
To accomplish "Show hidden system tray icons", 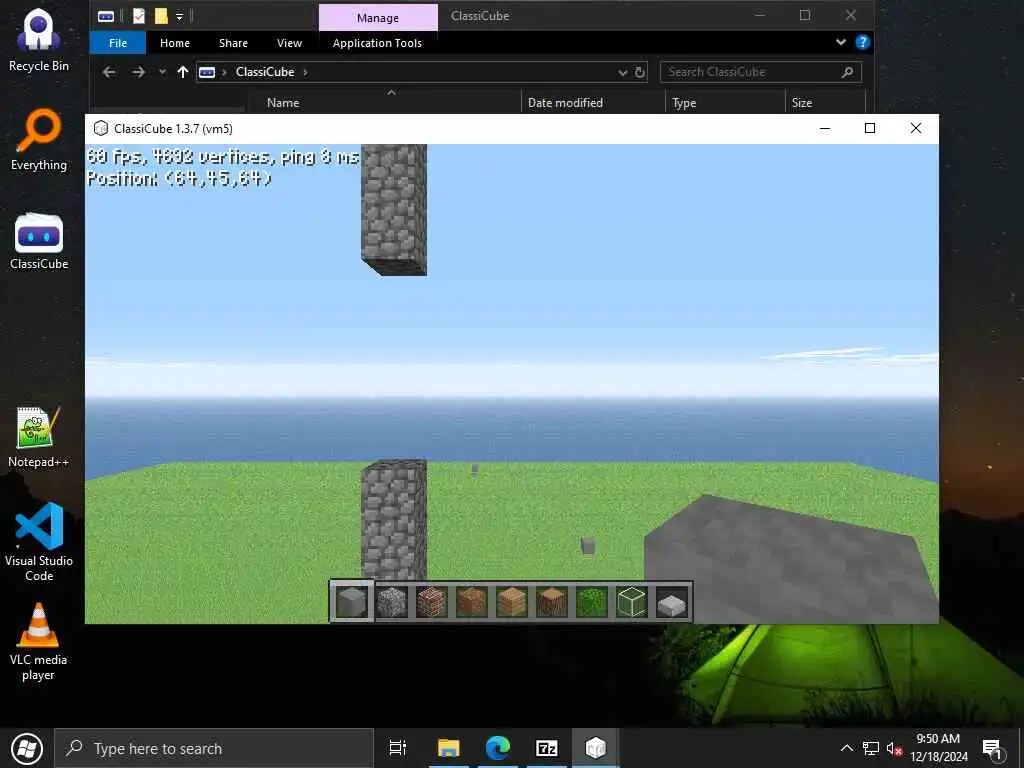I will click(x=846, y=748).
